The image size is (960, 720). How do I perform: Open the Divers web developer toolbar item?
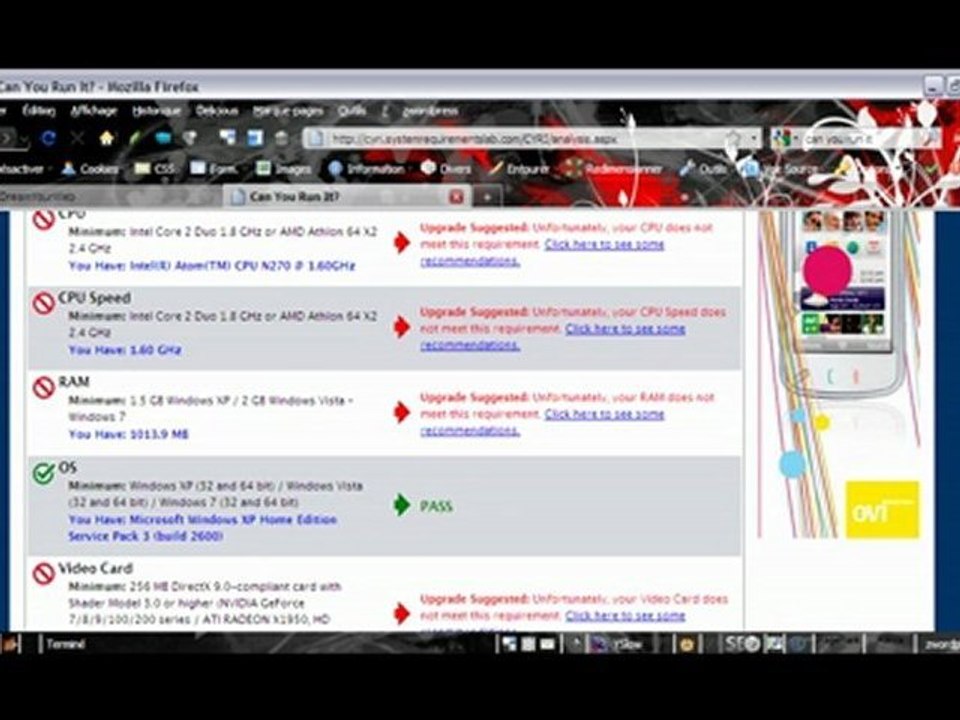coord(446,168)
